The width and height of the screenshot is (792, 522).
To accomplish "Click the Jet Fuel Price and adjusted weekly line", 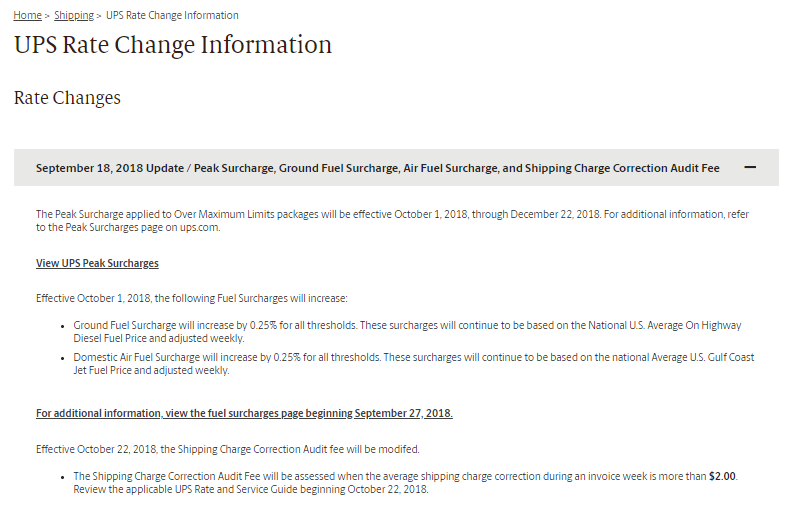I will (151, 370).
